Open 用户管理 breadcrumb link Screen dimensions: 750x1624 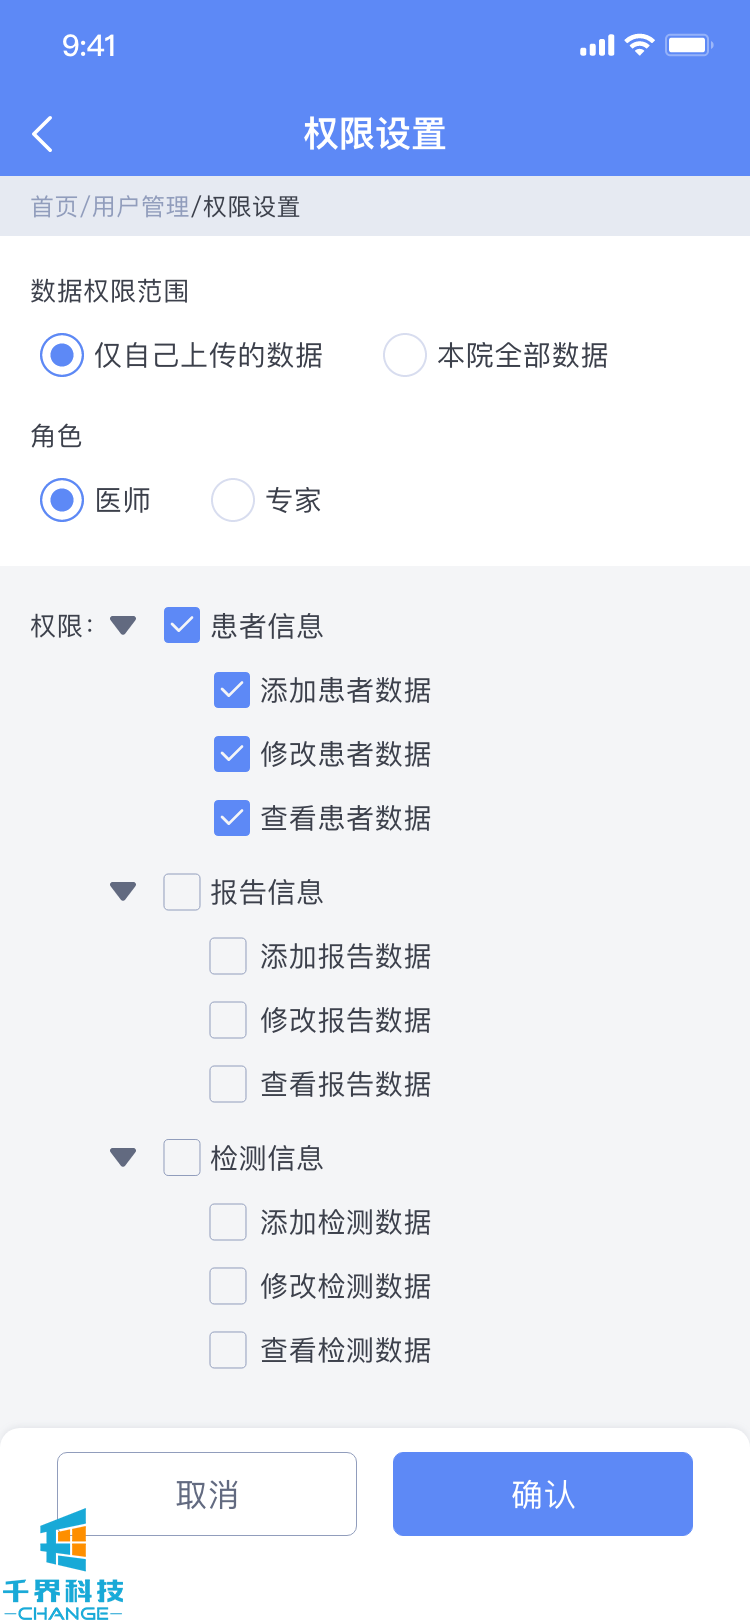(x=140, y=207)
